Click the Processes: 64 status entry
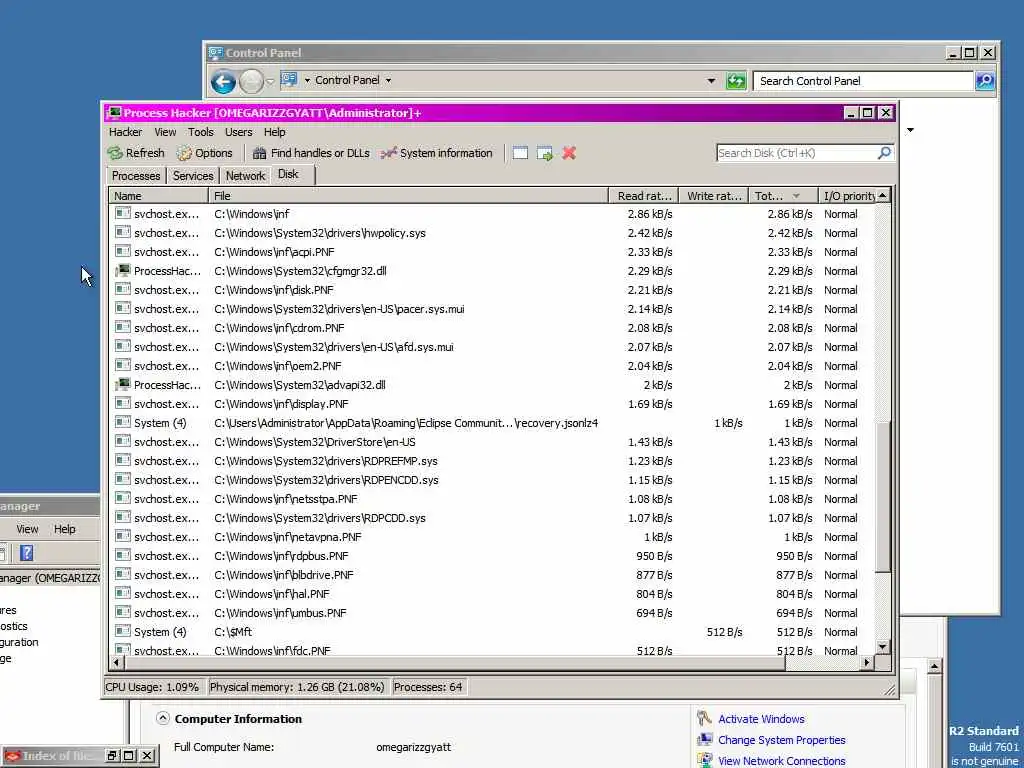The width and height of the screenshot is (1024, 768). [x=428, y=687]
